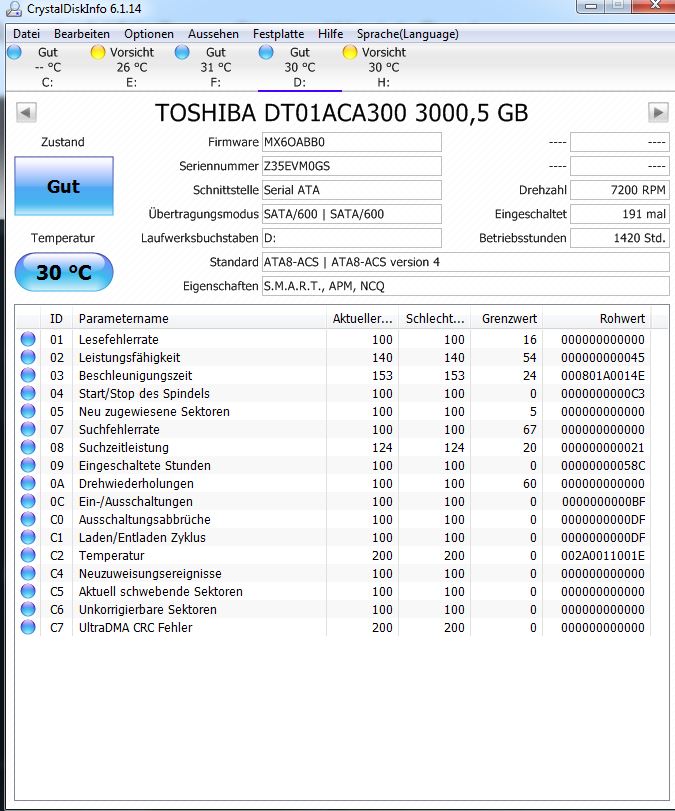Select raw value 0000000000C3
The width and height of the screenshot is (675, 811).
[x=603, y=393]
